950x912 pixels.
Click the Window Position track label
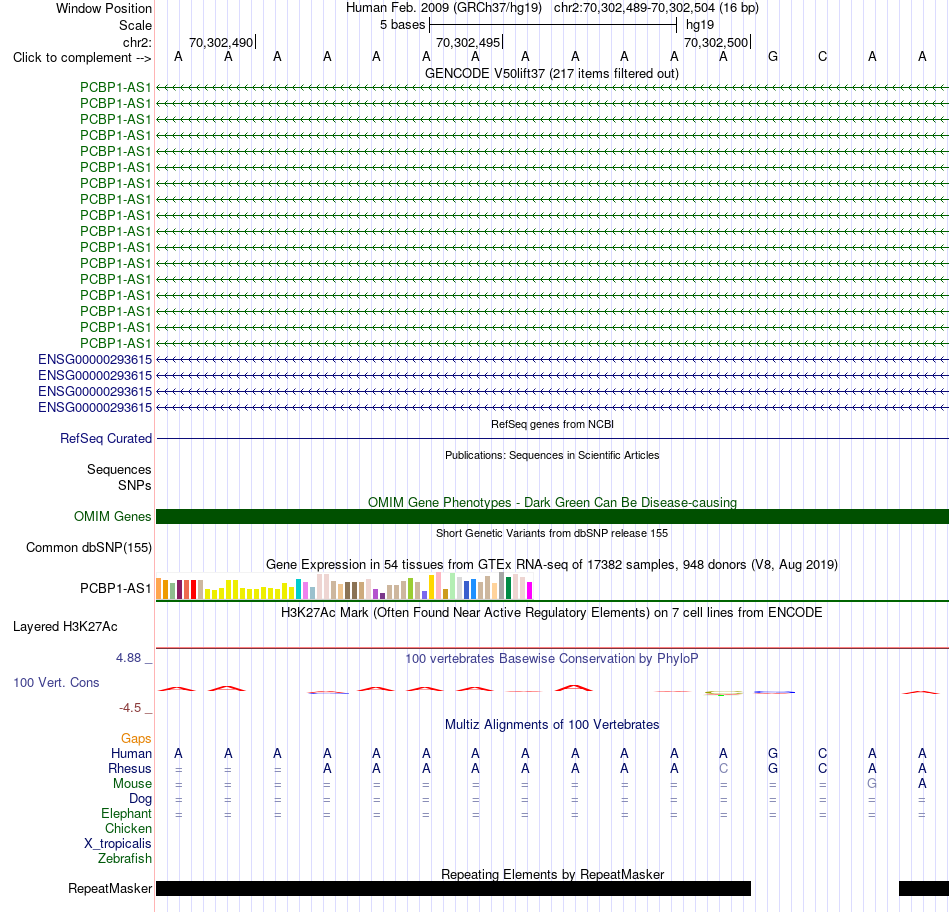click(x=104, y=8)
